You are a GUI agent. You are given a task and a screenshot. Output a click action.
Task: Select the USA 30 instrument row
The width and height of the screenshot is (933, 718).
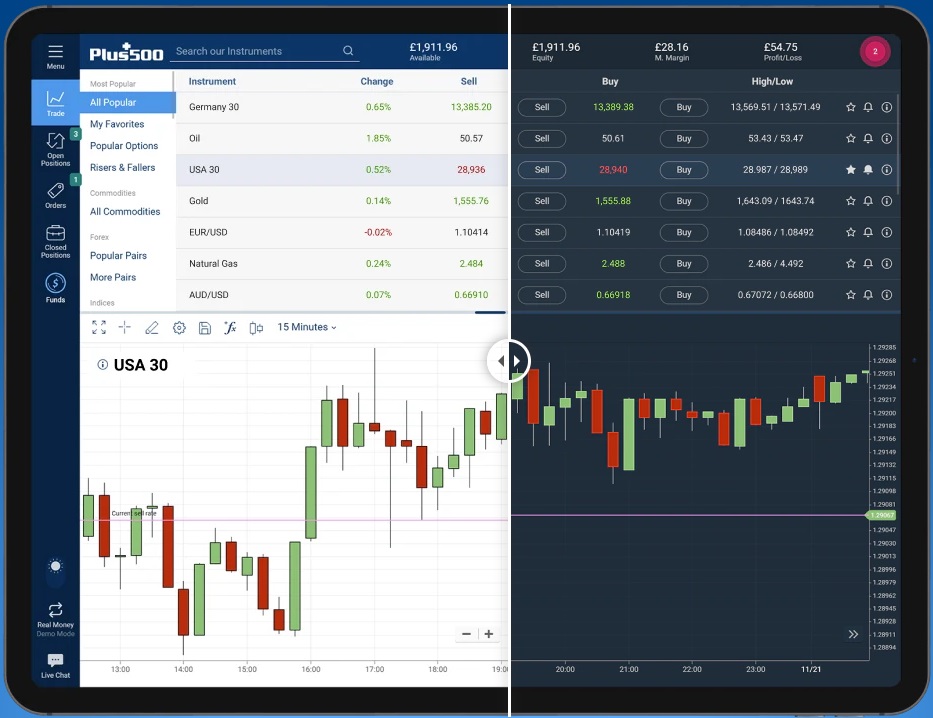tap(538, 170)
